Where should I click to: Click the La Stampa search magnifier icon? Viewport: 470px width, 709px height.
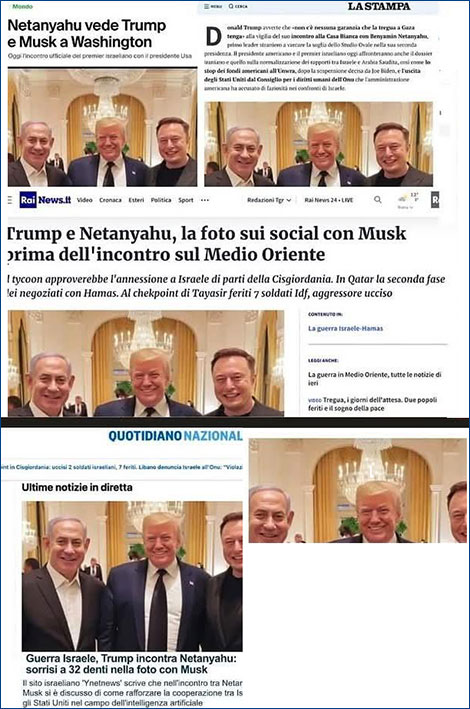coord(231,7)
